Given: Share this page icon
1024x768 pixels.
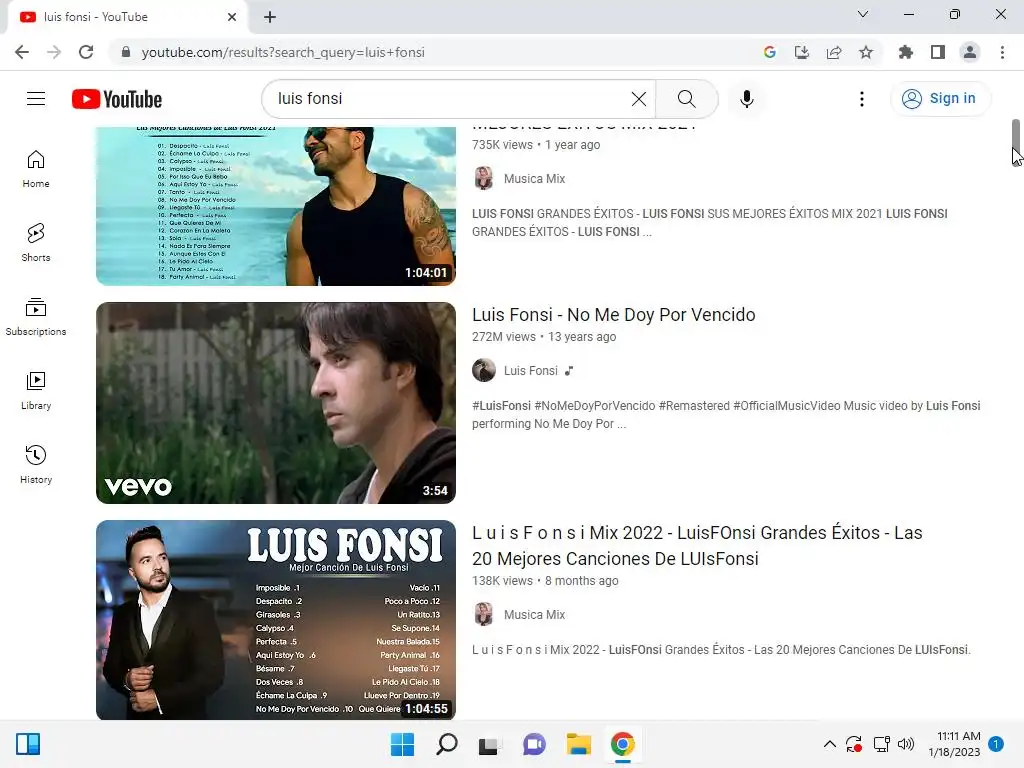Looking at the screenshot, I should point(834,52).
